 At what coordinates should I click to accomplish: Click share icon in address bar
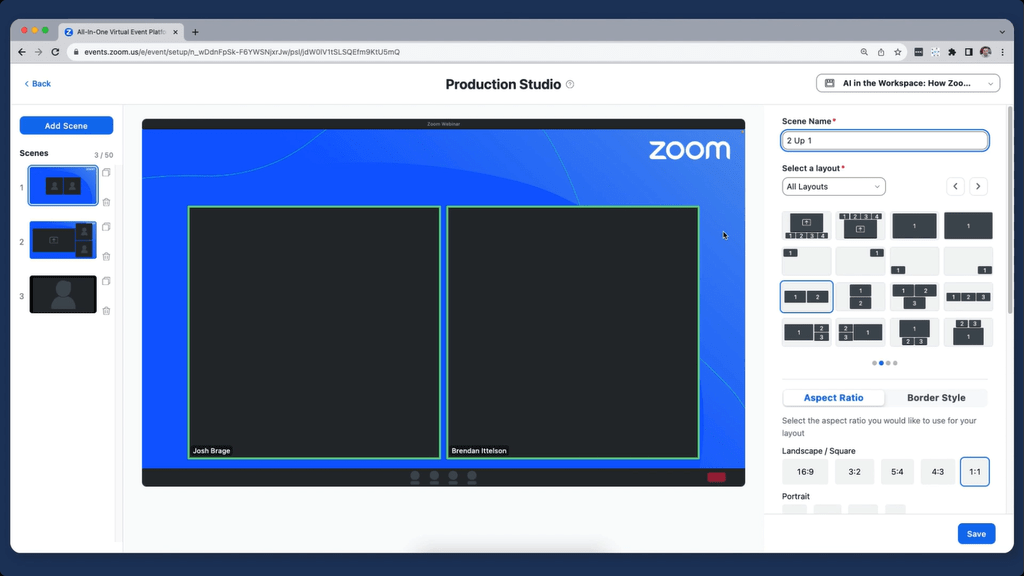tap(881, 52)
